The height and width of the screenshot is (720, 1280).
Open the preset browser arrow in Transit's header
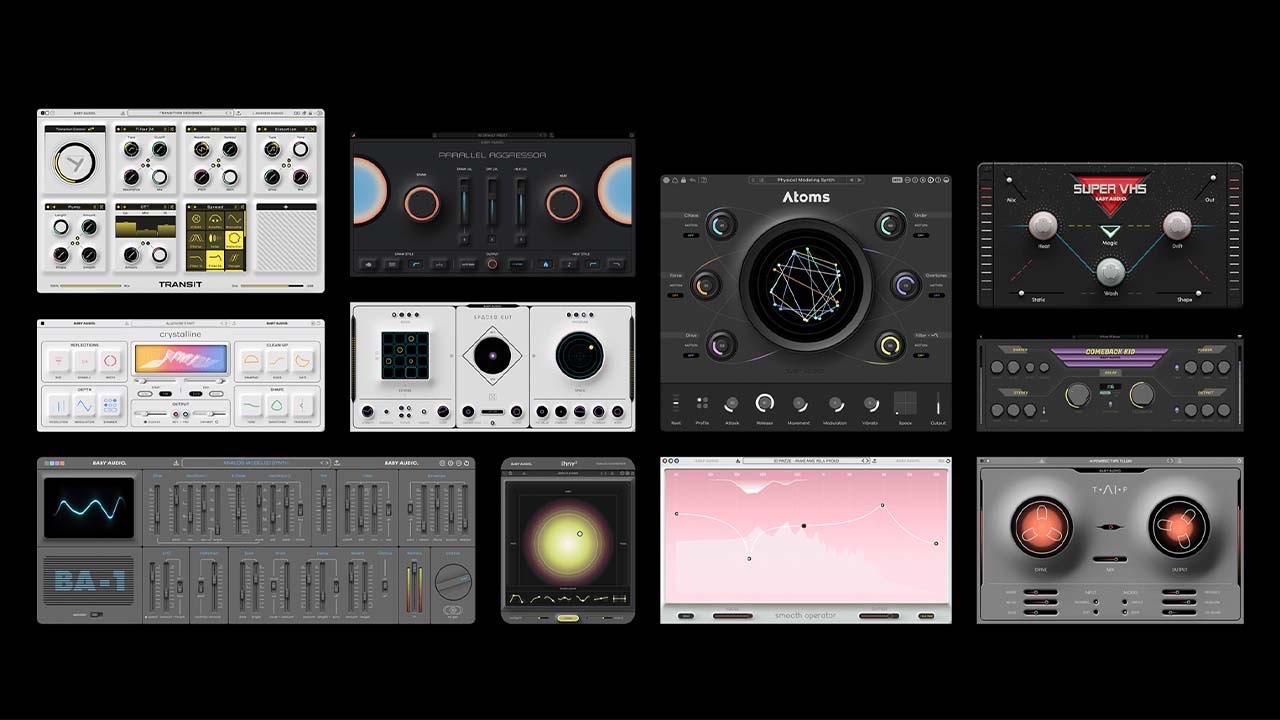tap(228, 112)
